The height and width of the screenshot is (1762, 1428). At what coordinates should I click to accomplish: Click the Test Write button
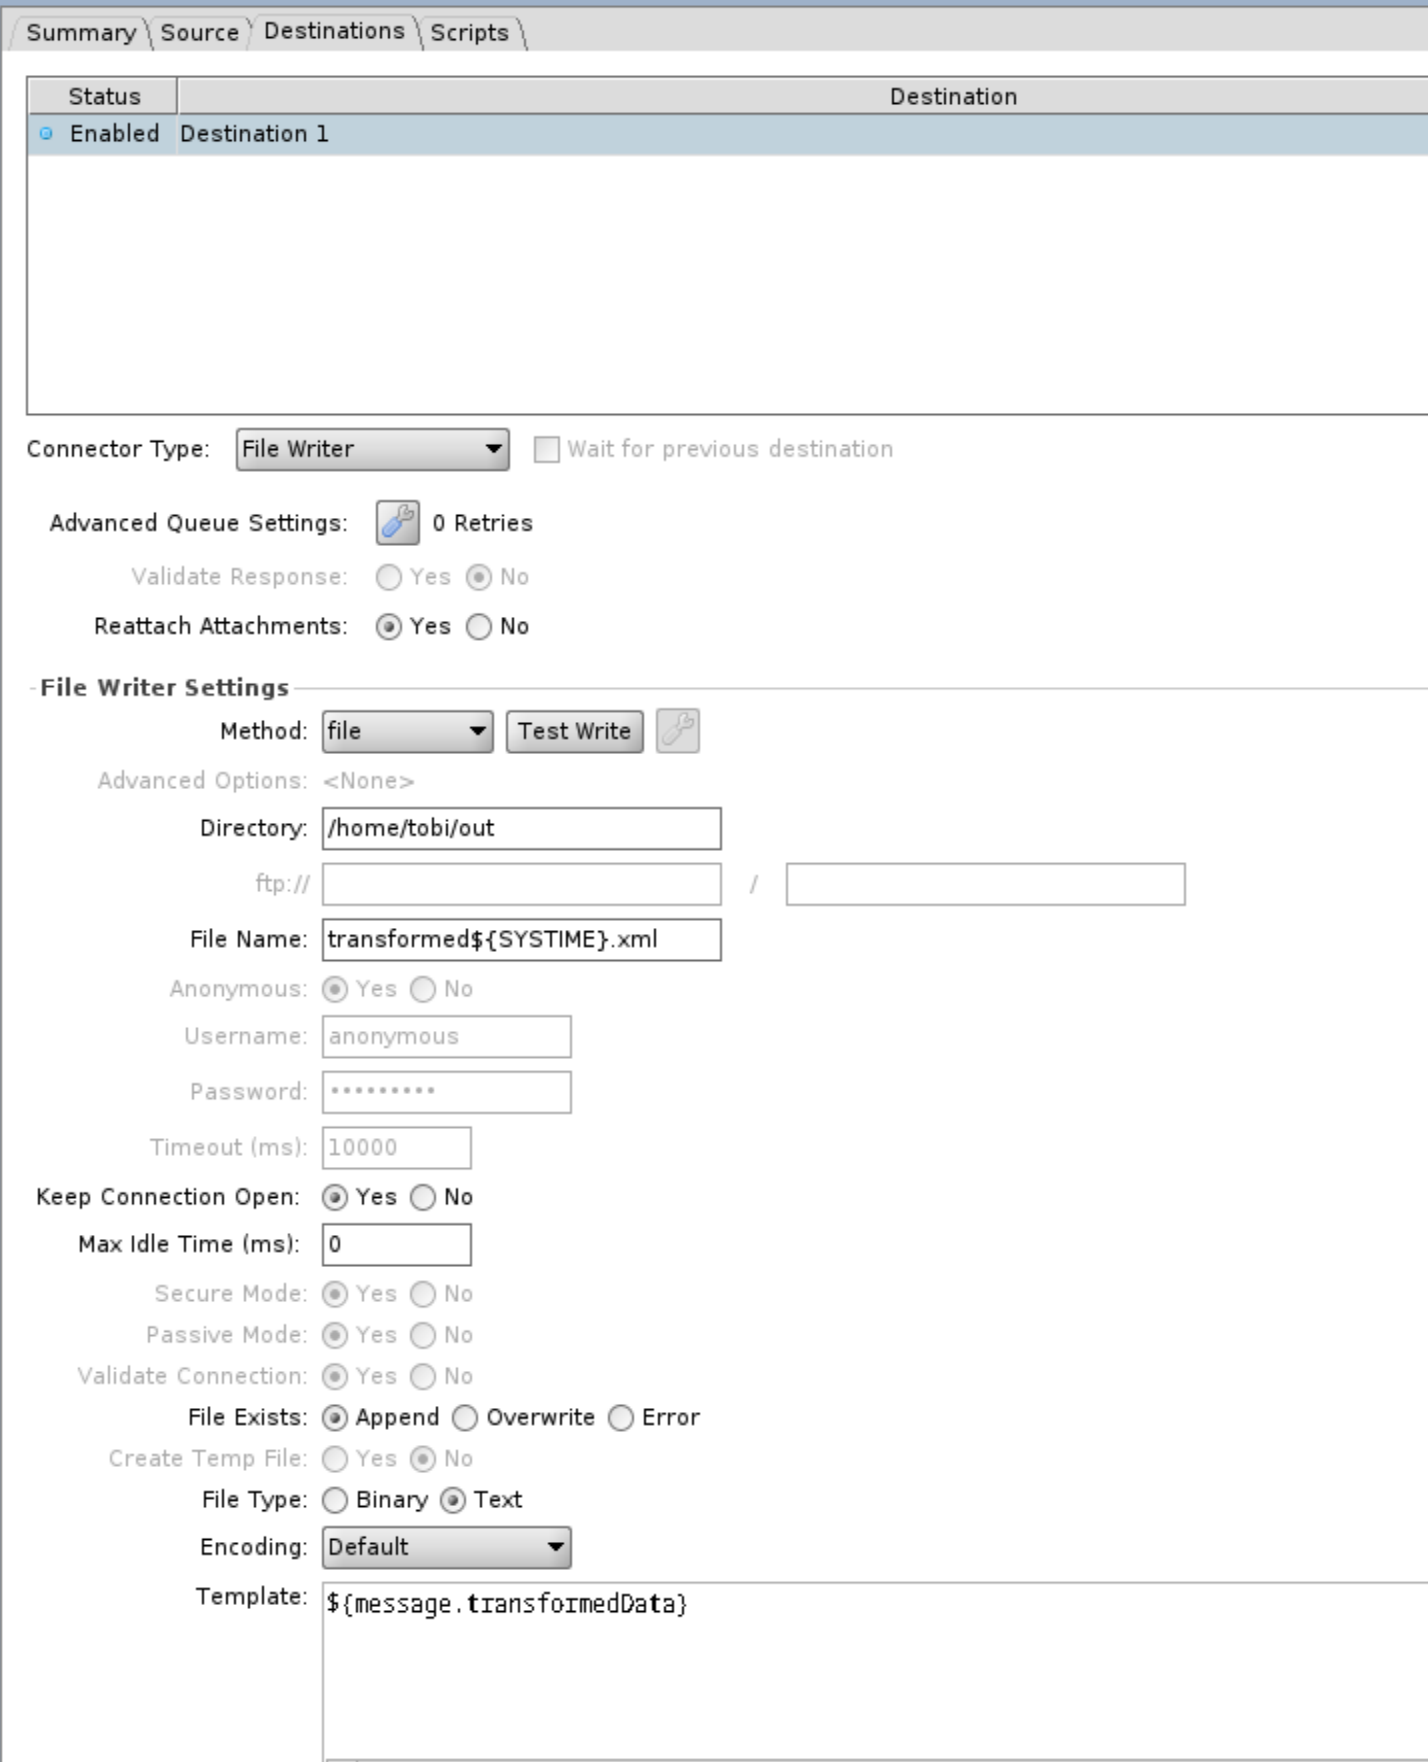[x=574, y=732]
